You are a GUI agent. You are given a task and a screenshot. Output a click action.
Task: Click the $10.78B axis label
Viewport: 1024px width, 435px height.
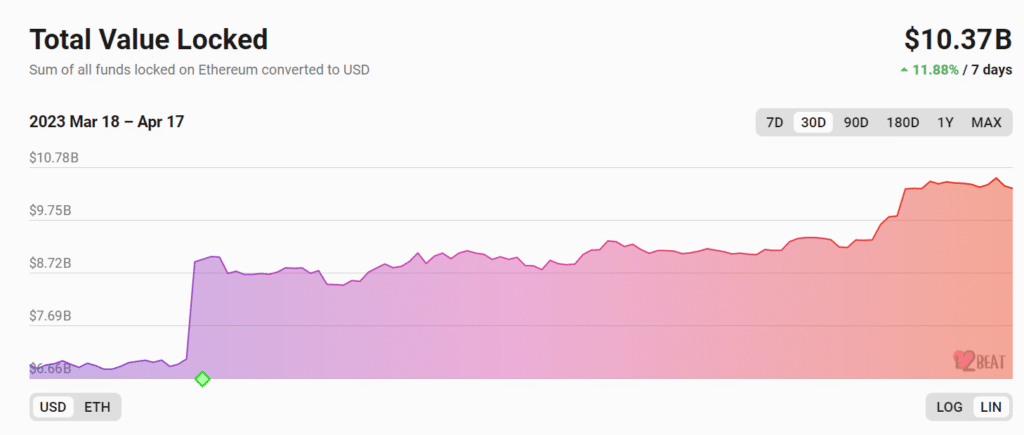54,158
